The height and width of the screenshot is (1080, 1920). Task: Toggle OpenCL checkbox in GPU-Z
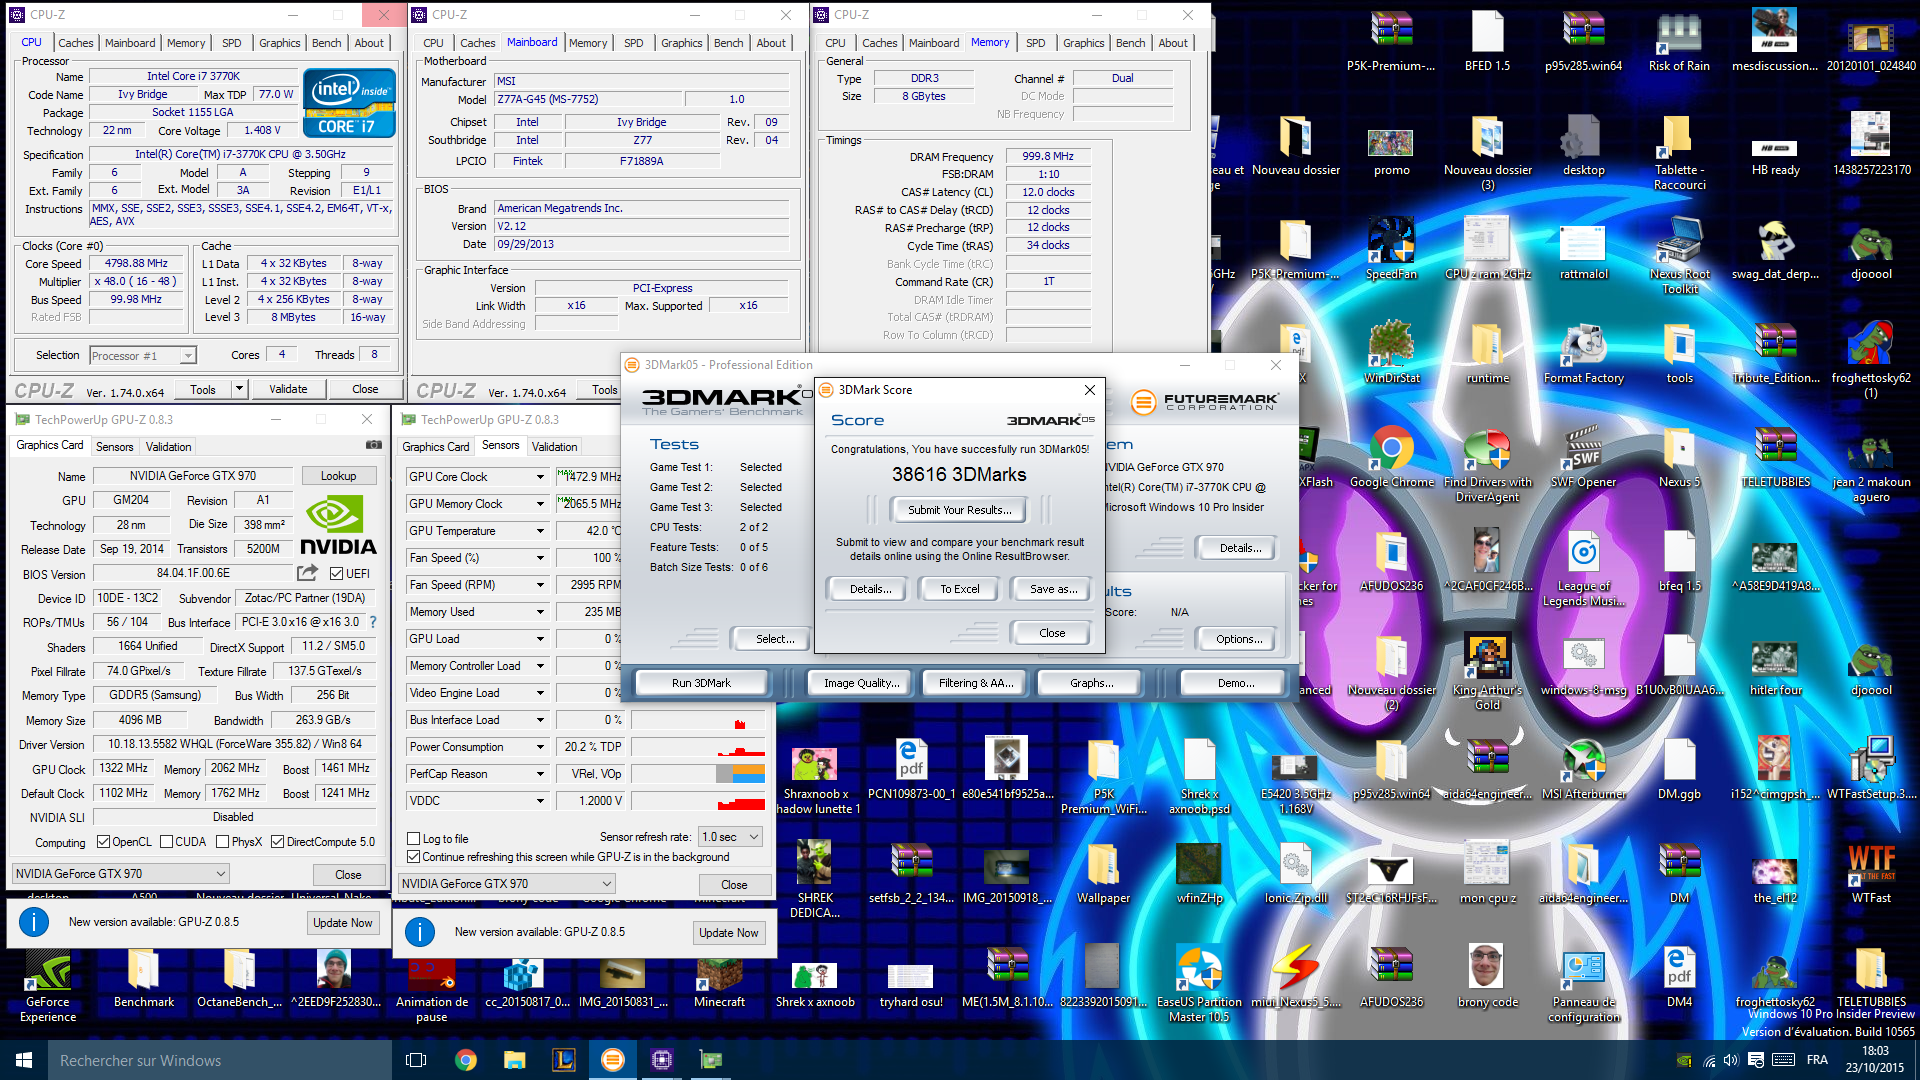click(103, 842)
